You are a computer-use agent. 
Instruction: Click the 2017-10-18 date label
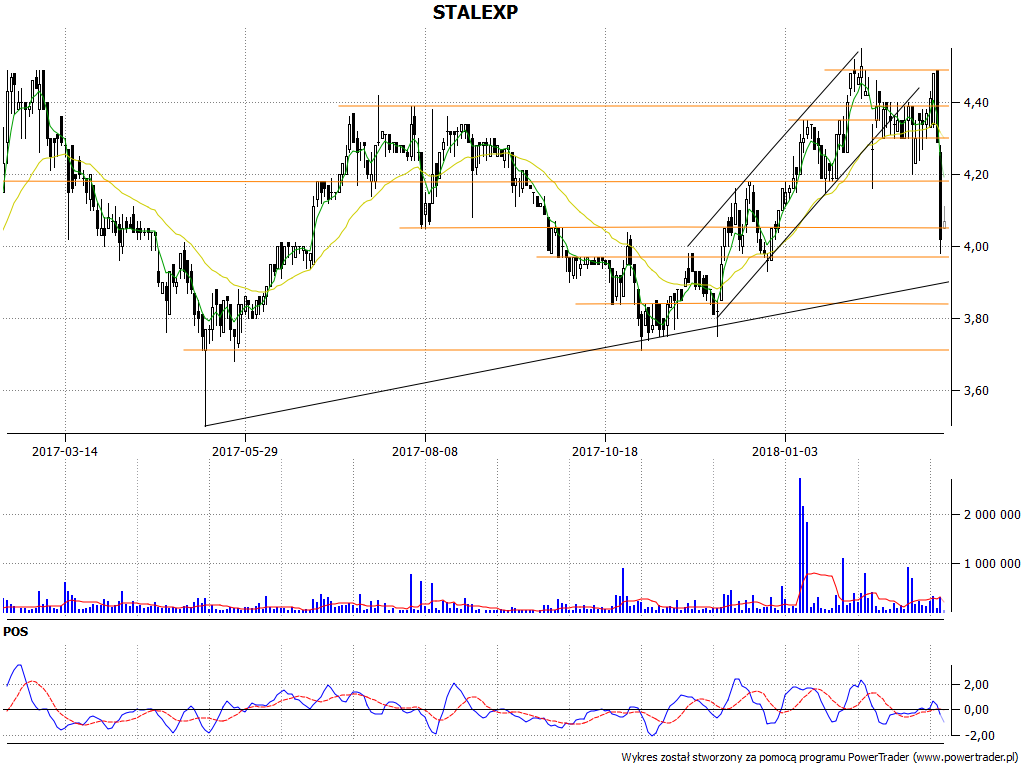605,451
